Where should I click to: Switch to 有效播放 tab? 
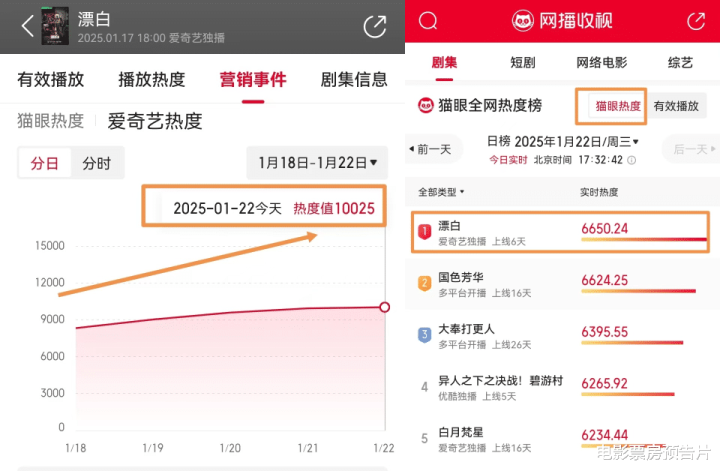pyautogui.click(x=51, y=79)
